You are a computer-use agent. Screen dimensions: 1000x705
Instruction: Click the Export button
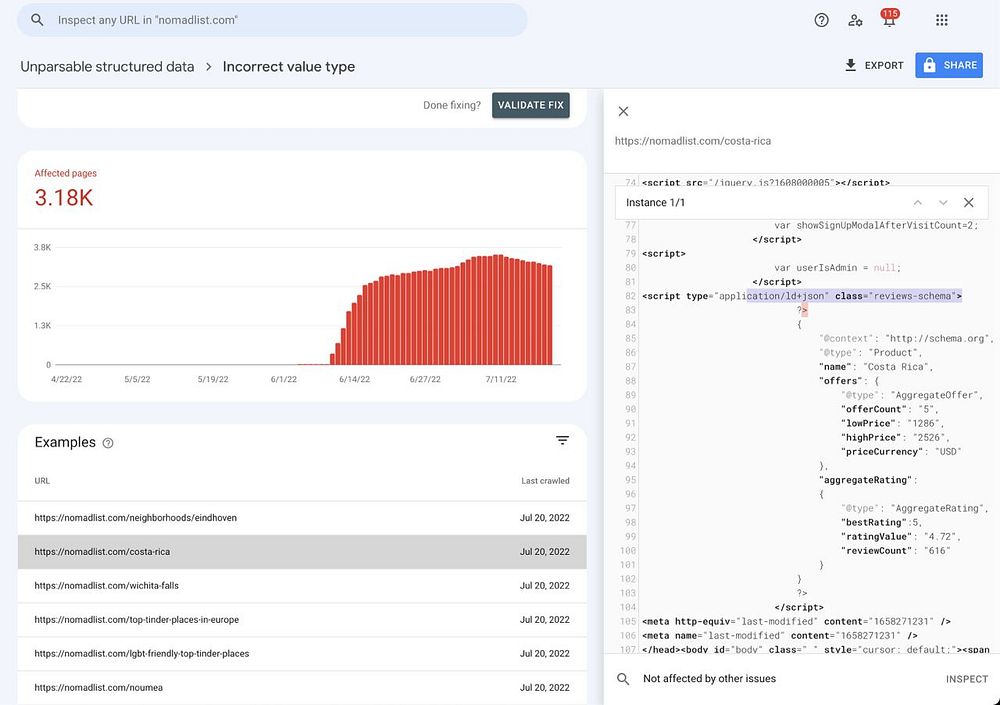tap(873, 65)
